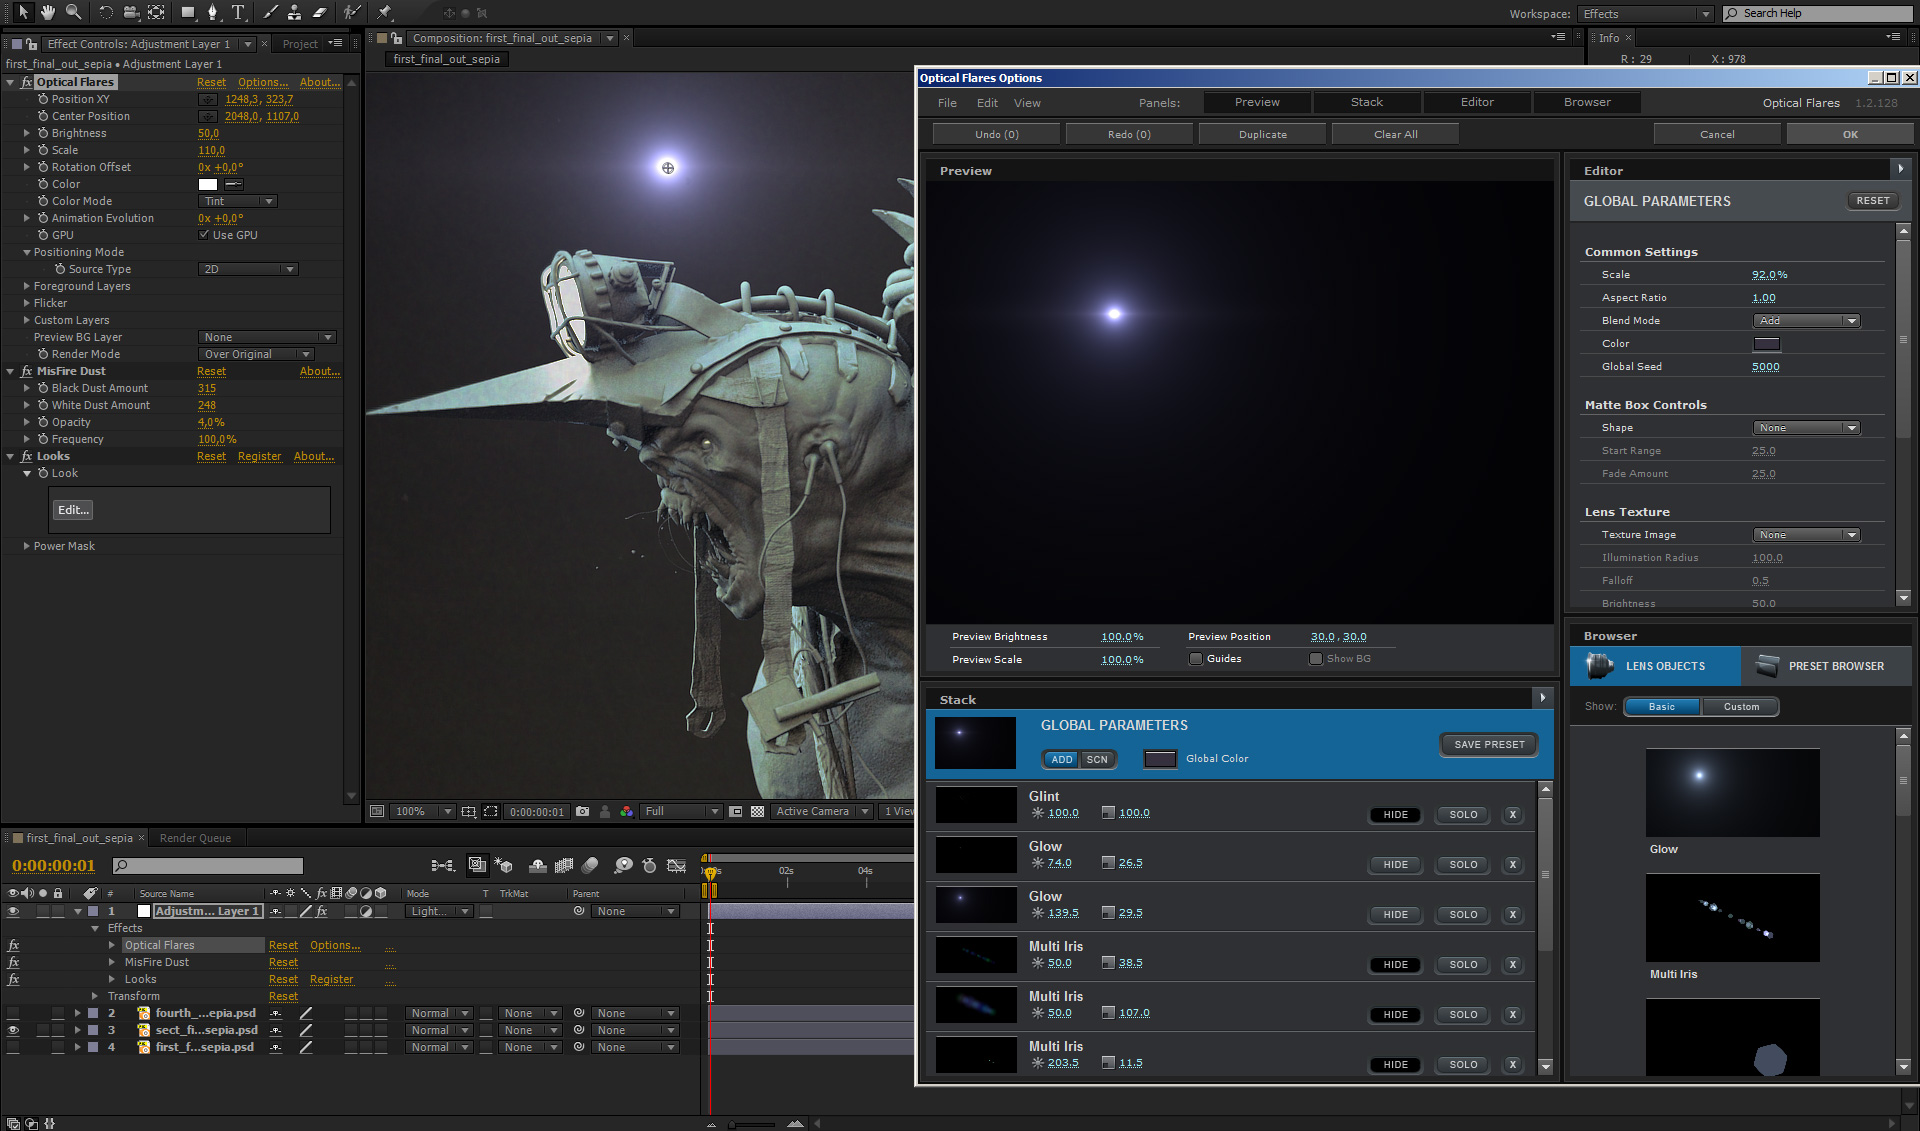Image resolution: width=1920 pixels, height=1131 pixels.
Task: Enable Motion Blur icon in timeline
Action: [x=590, y=865]
